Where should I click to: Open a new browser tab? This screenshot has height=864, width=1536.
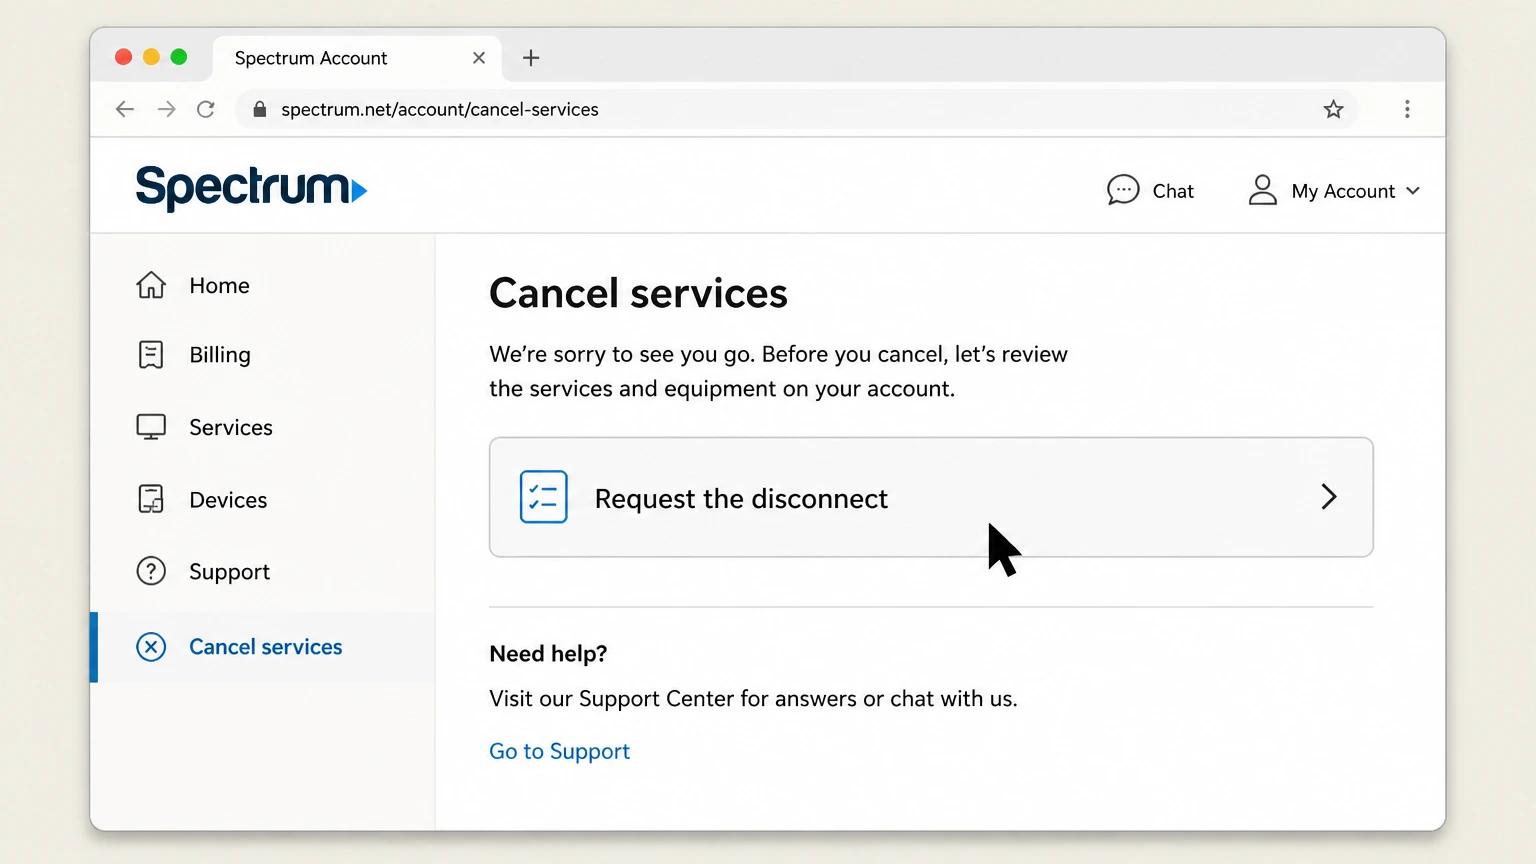click(x=531, y=58)
